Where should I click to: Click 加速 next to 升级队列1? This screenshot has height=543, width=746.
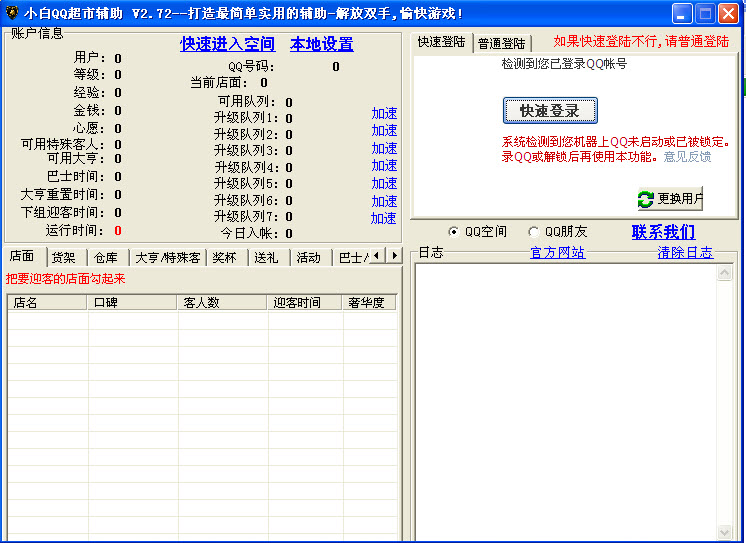click(x=384, y=114)
